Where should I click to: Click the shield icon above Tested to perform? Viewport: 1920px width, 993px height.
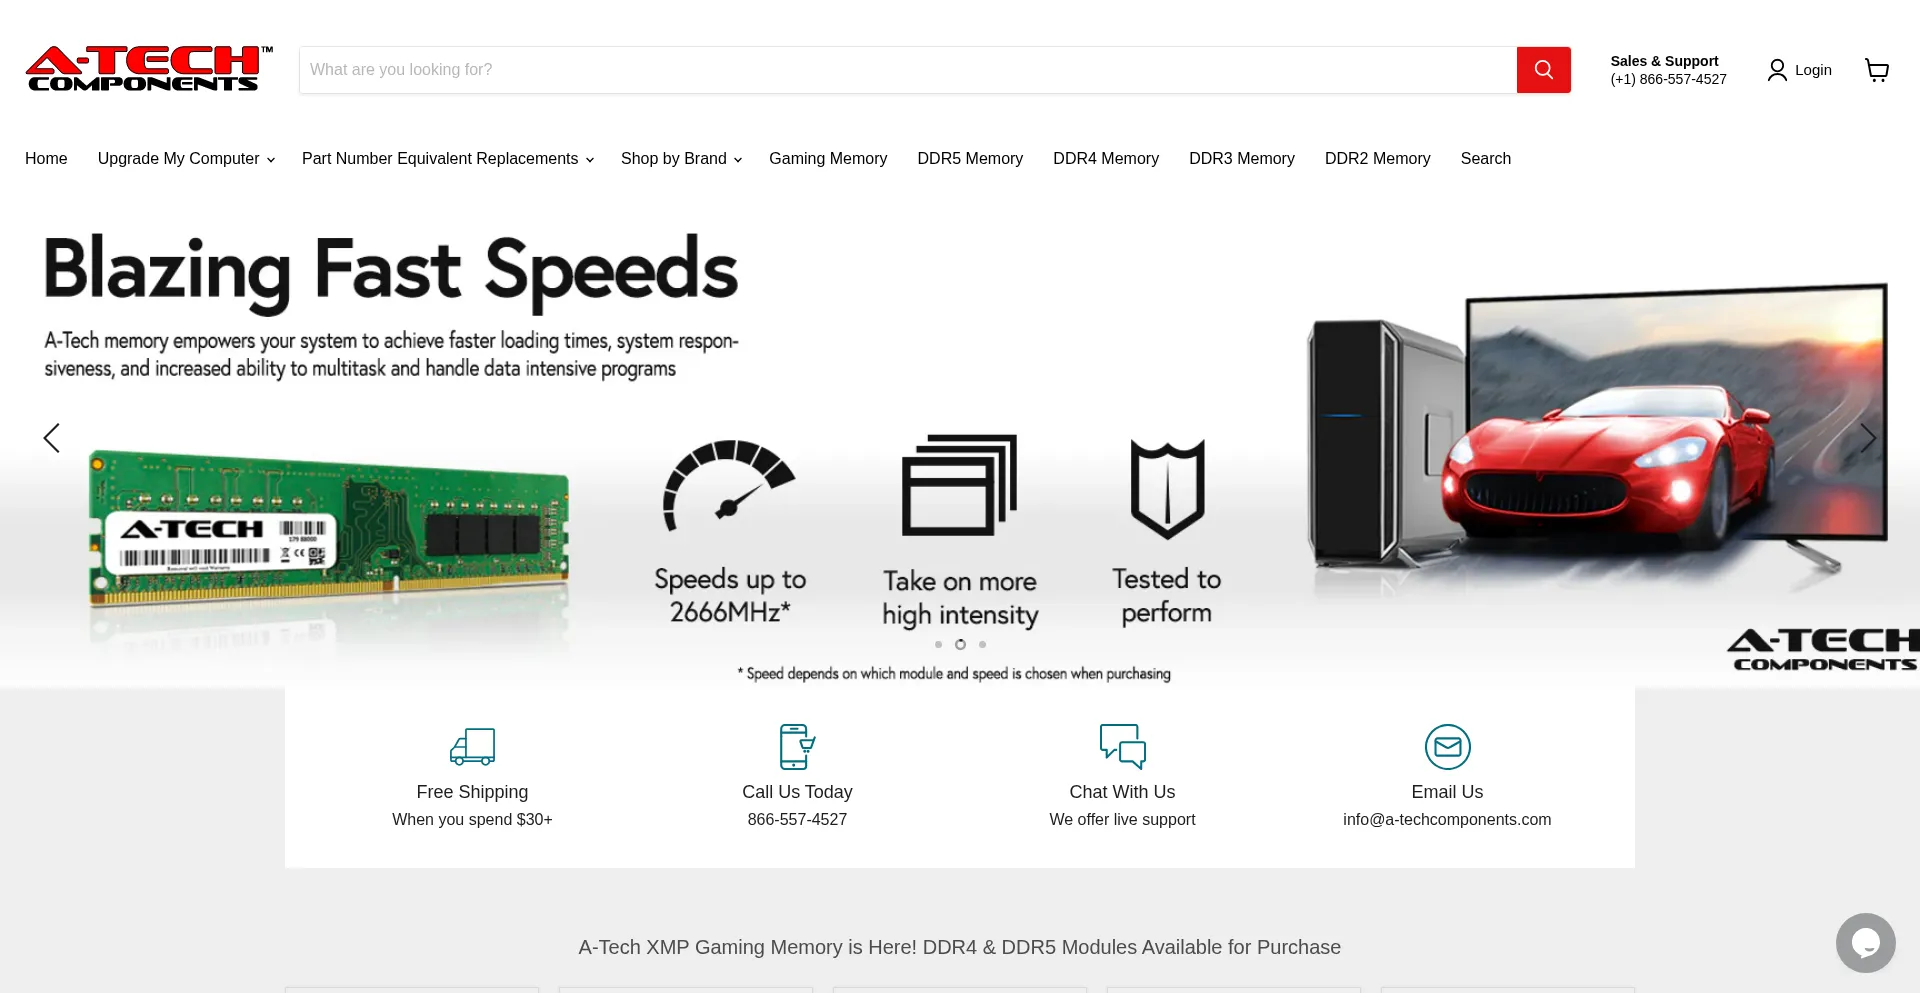[x=1167, y=489]
